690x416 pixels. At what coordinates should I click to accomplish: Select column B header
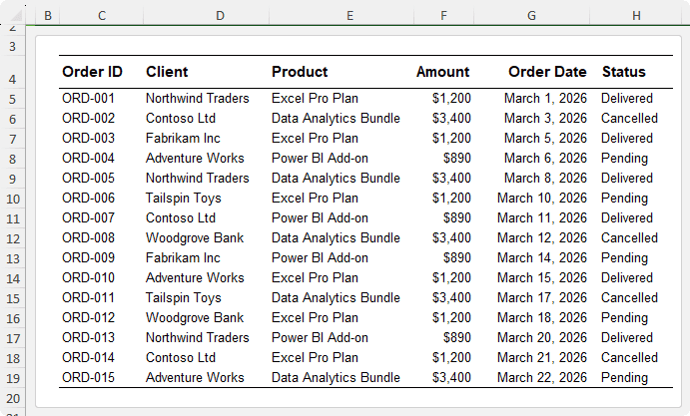pos(48,16)
